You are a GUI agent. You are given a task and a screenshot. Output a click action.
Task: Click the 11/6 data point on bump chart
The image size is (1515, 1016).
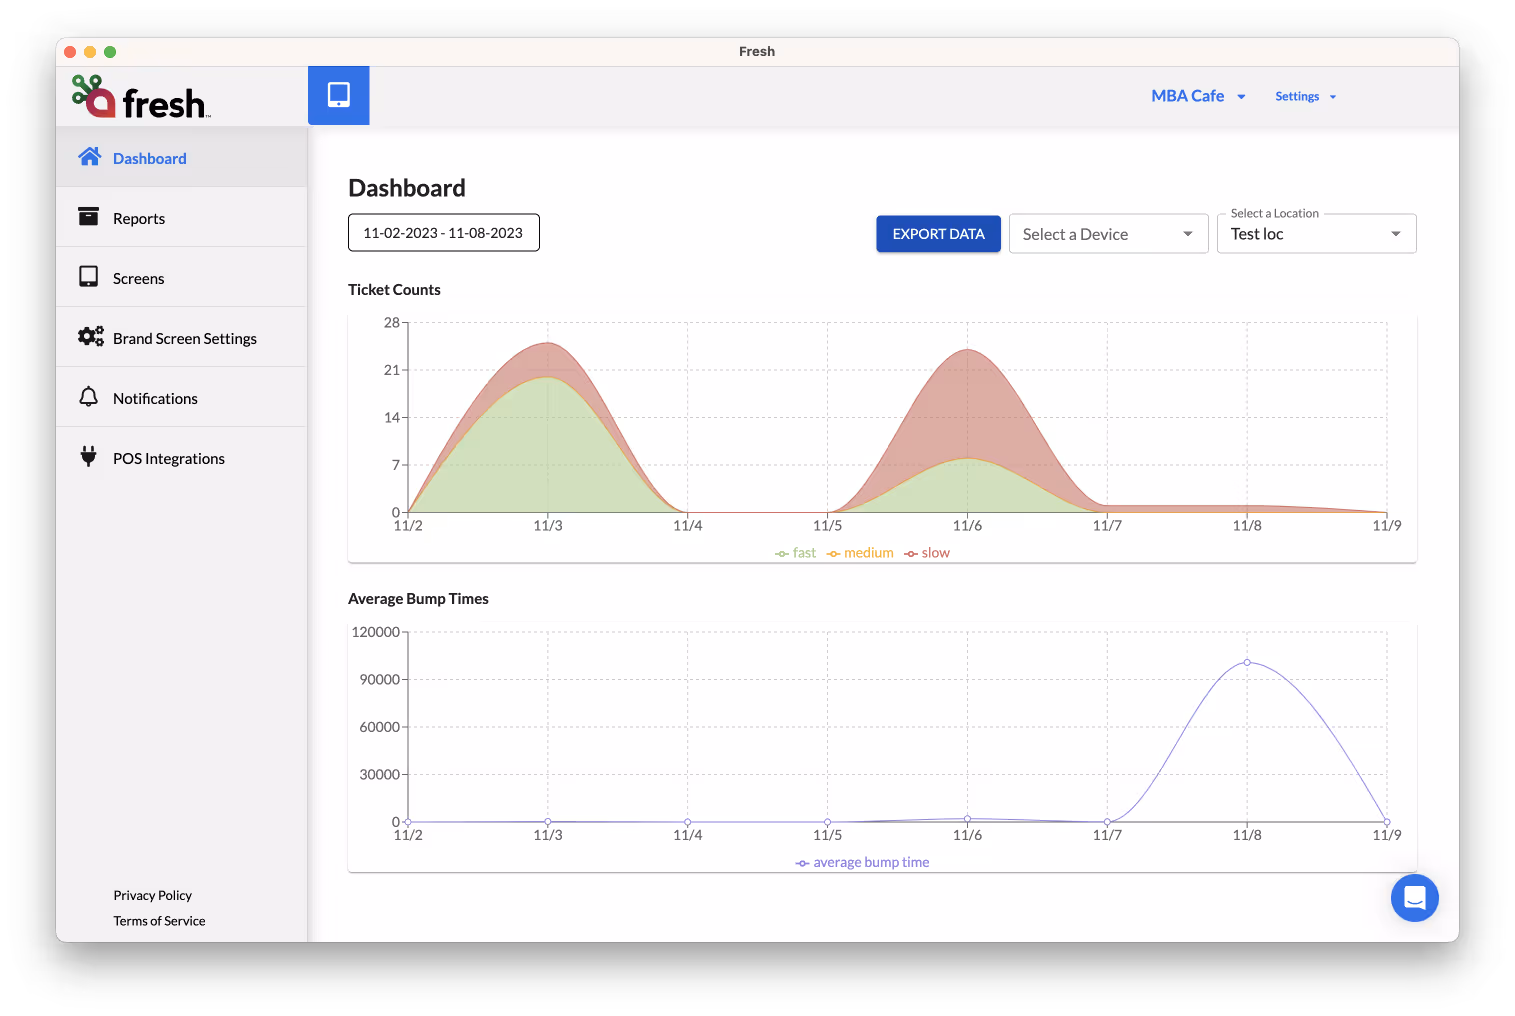pyautogui.click(x=967, y=819)
